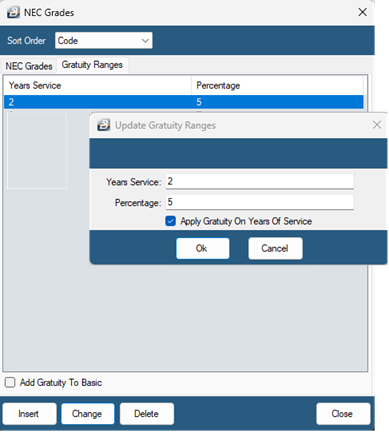The height and width of the screenshot is (433, 389).
Task: Select the row with Years Service 2
Action: tap(184, 102)
